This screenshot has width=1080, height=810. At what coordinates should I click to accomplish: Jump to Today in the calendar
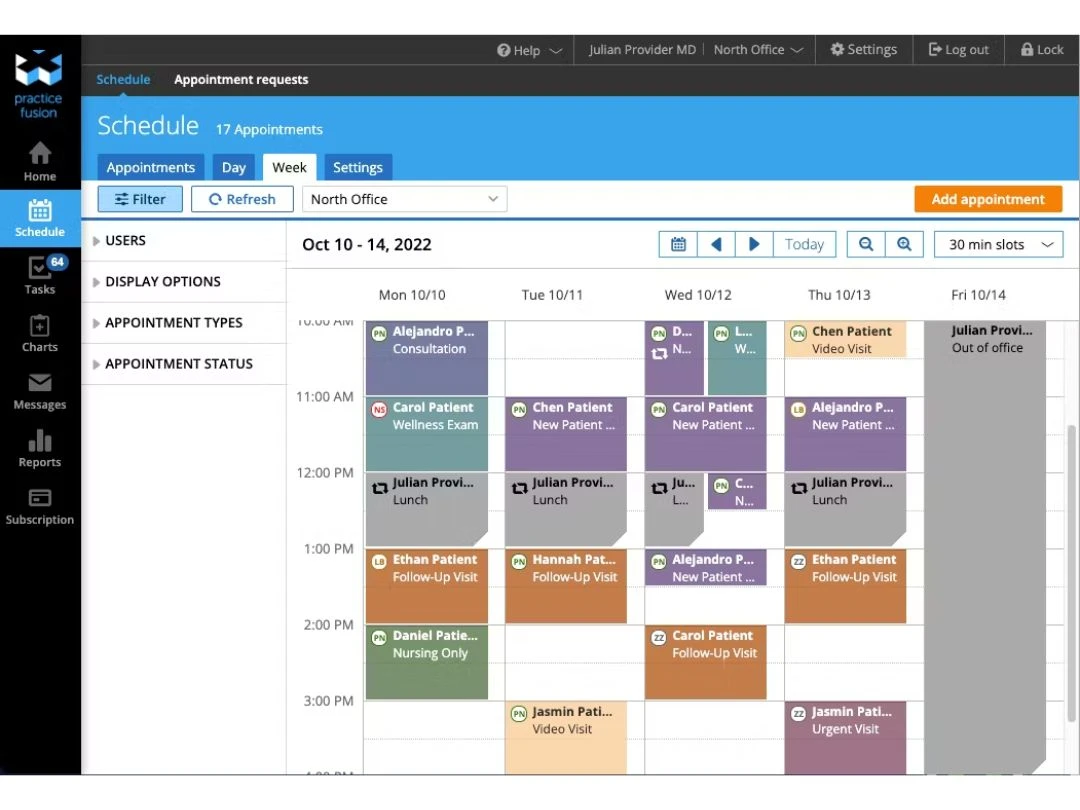pos(804,245)
